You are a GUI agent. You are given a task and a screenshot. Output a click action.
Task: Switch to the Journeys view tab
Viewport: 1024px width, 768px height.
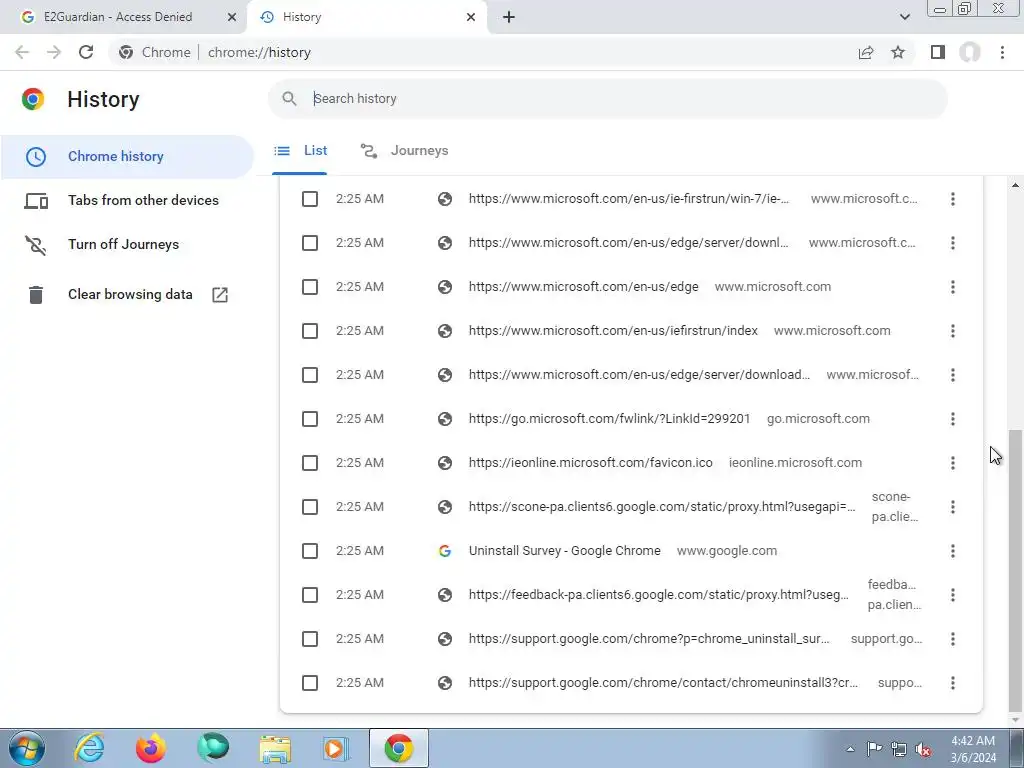pos(405,151)
